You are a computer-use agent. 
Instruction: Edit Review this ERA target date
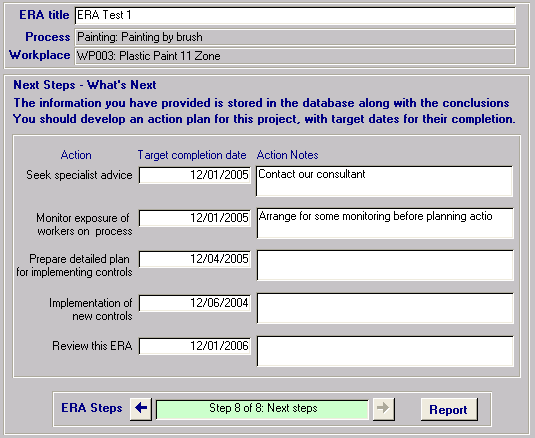coord(195,346)
